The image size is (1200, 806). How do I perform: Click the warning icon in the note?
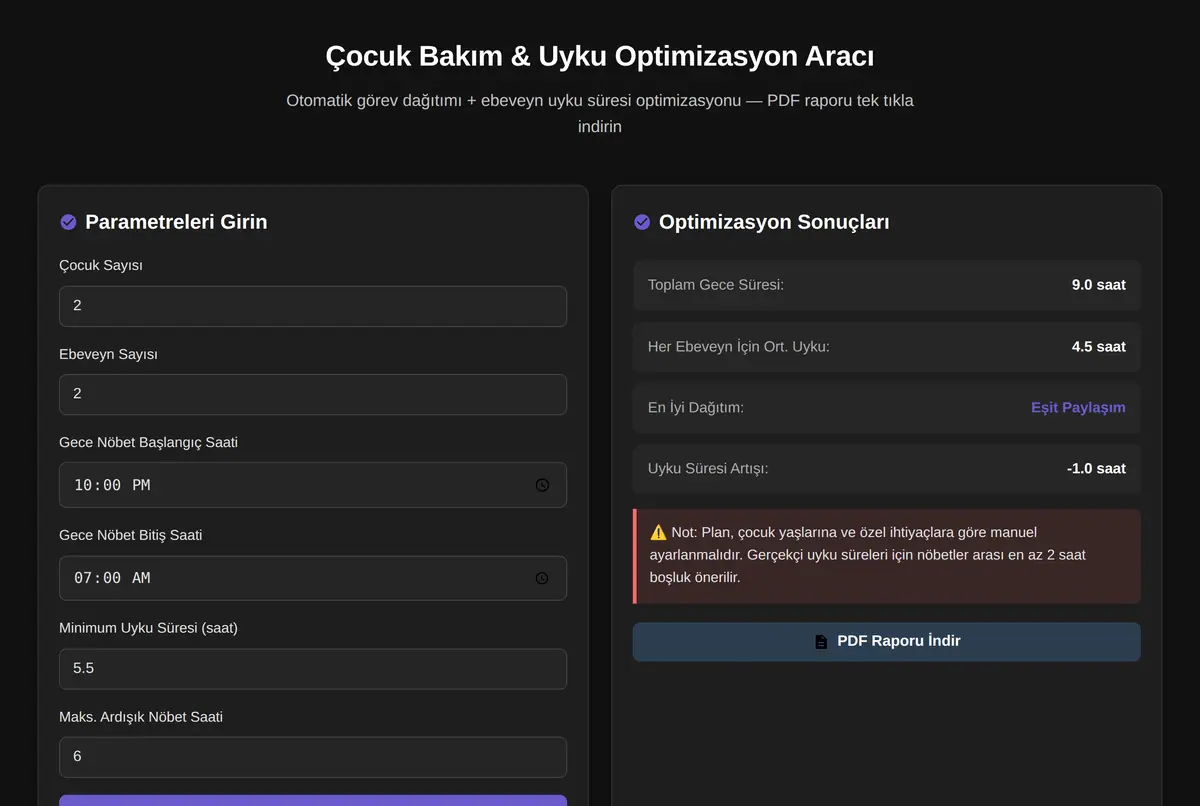coord(658,533)
